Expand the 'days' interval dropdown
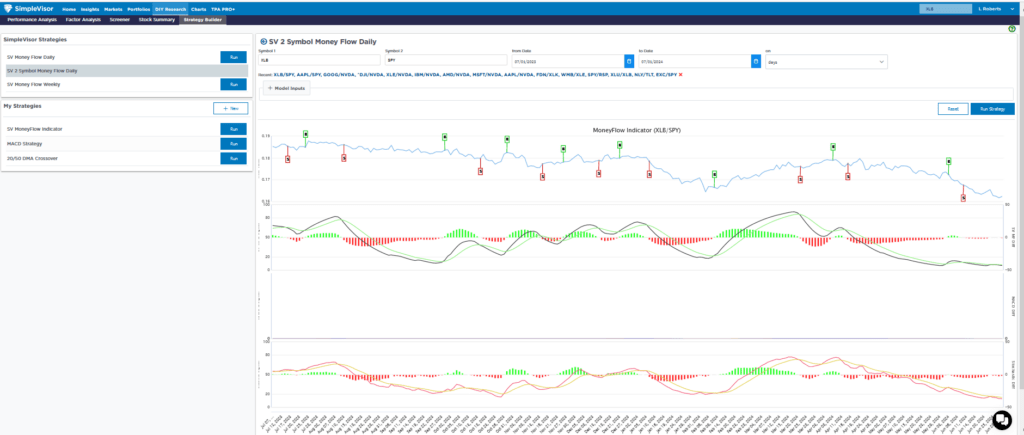The width and height of the screenshot is (1024, 435). click(825, 62)
